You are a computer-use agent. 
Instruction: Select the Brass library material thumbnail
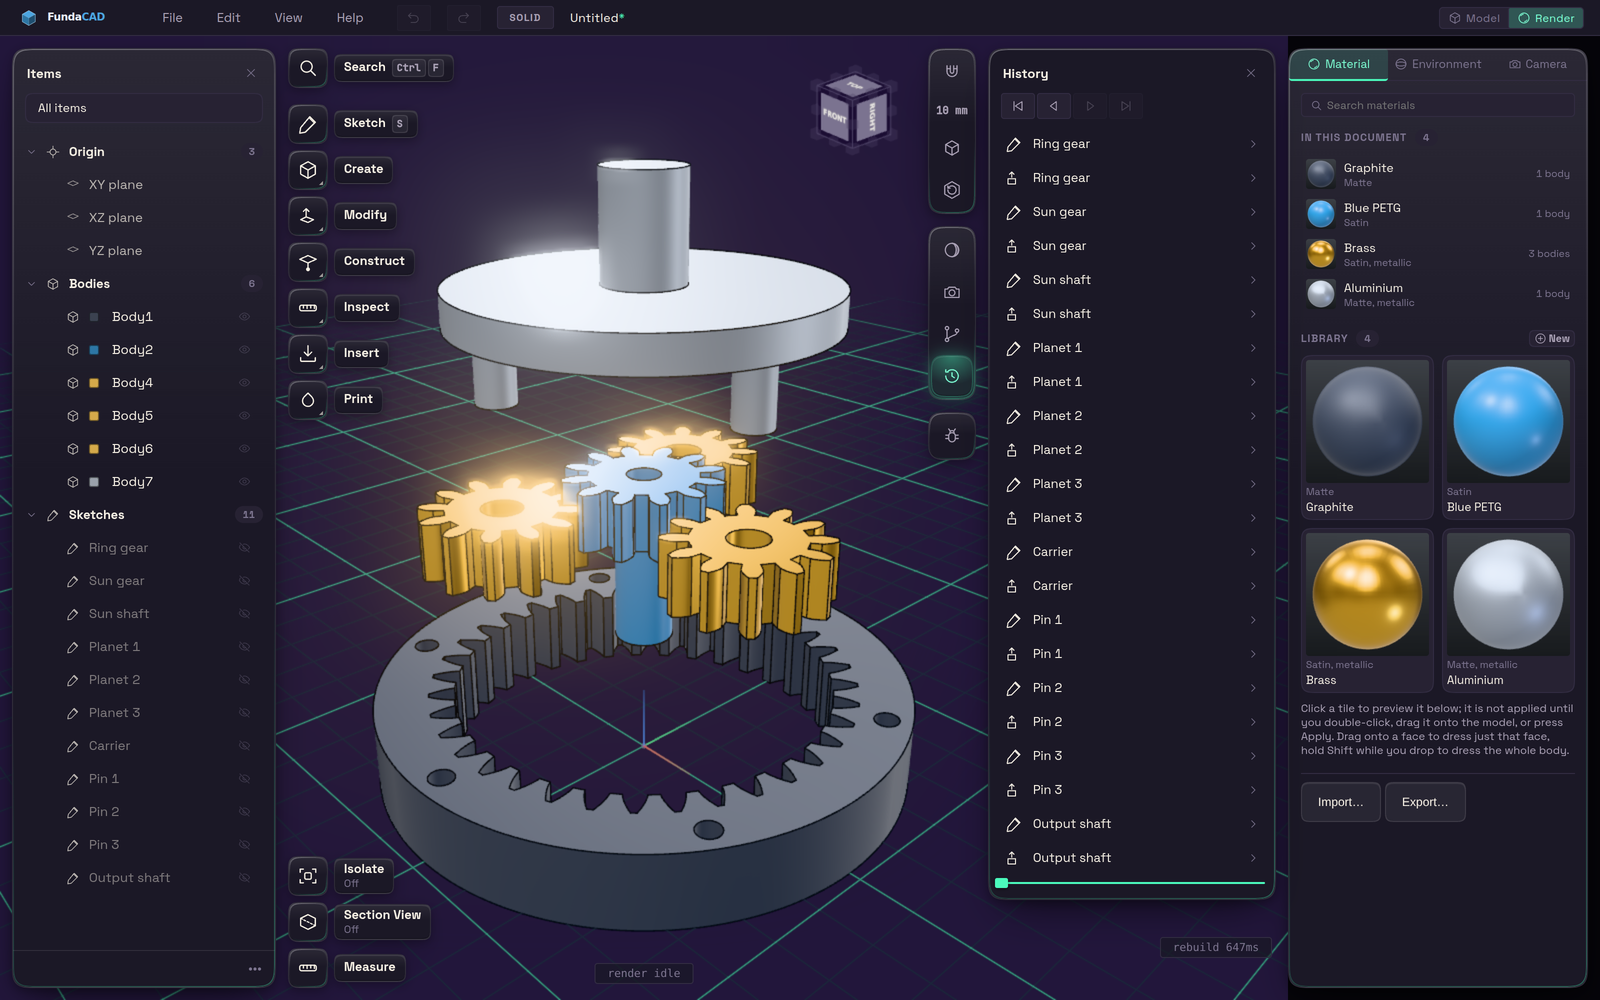click(1367, 595)
